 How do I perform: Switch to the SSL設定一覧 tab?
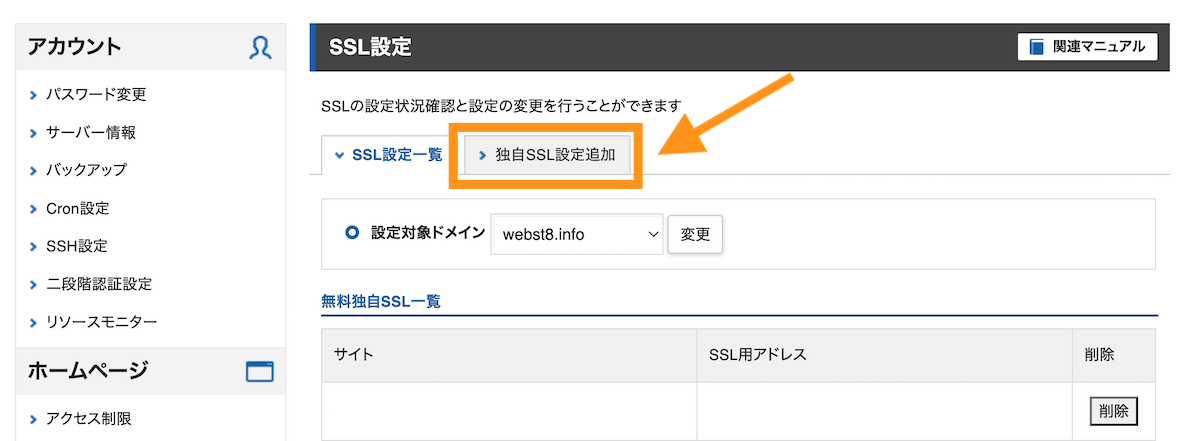[x=388, y=156]
